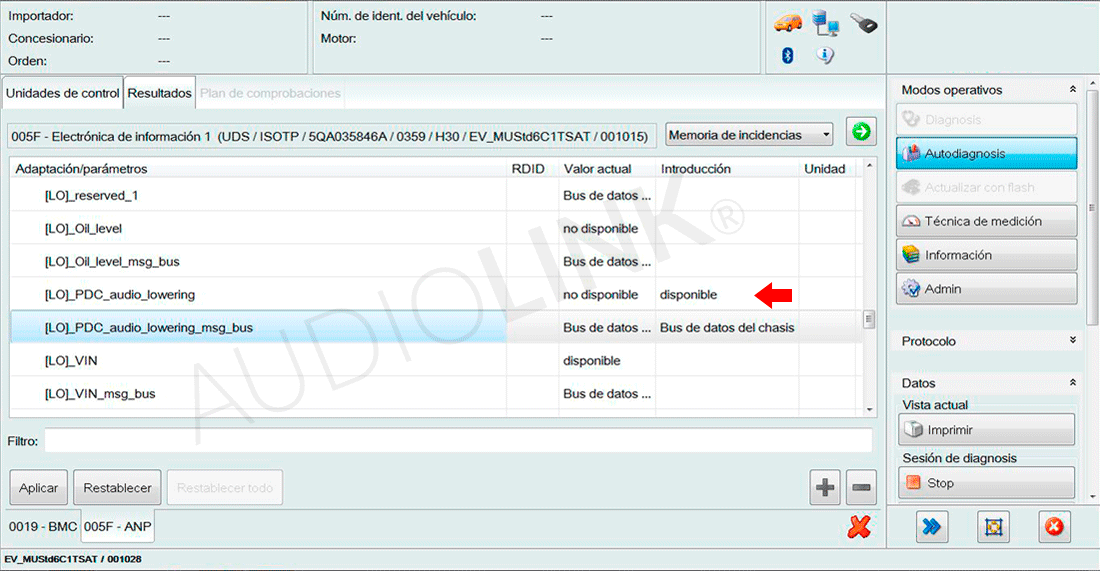Collapse the Datos section
1100x571 pixels.
pos(1073,383)
